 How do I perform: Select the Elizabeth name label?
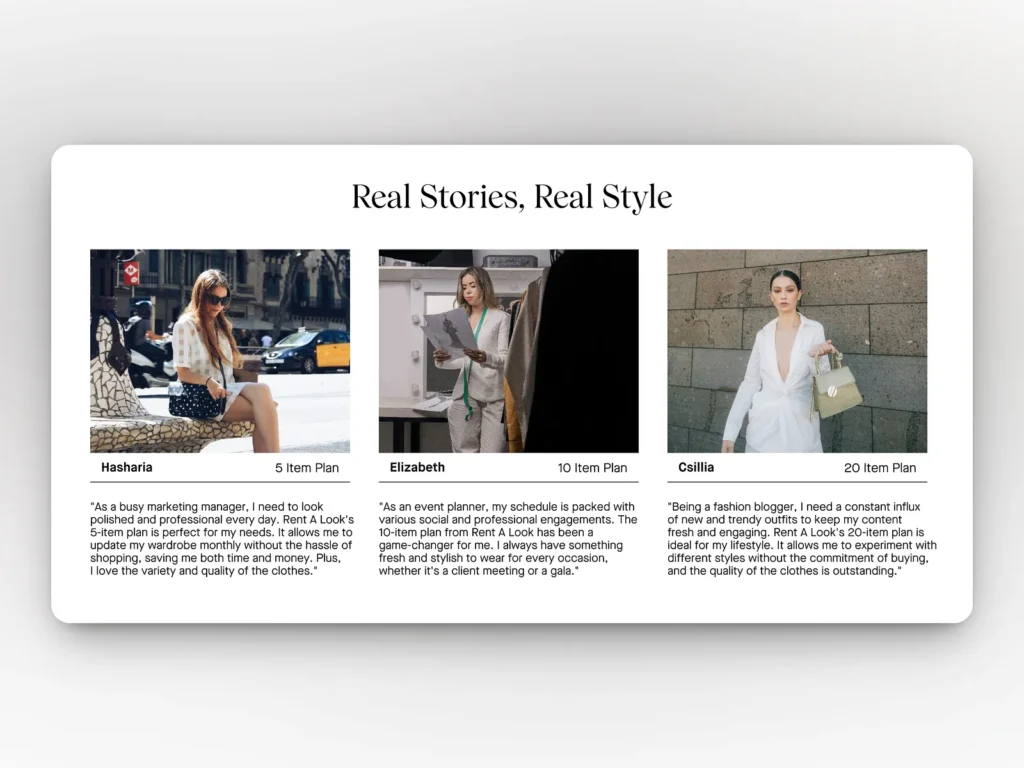tap(417, 467)
